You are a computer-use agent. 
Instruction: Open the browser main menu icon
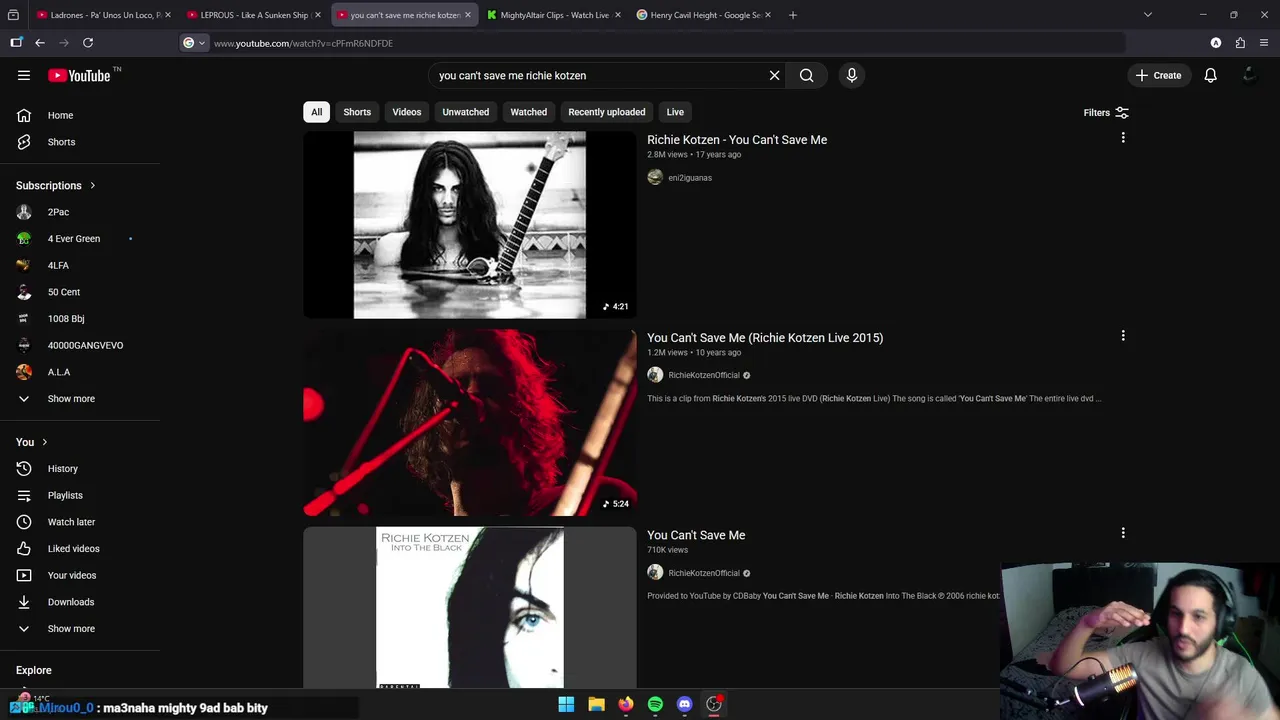pos(1264,43)
